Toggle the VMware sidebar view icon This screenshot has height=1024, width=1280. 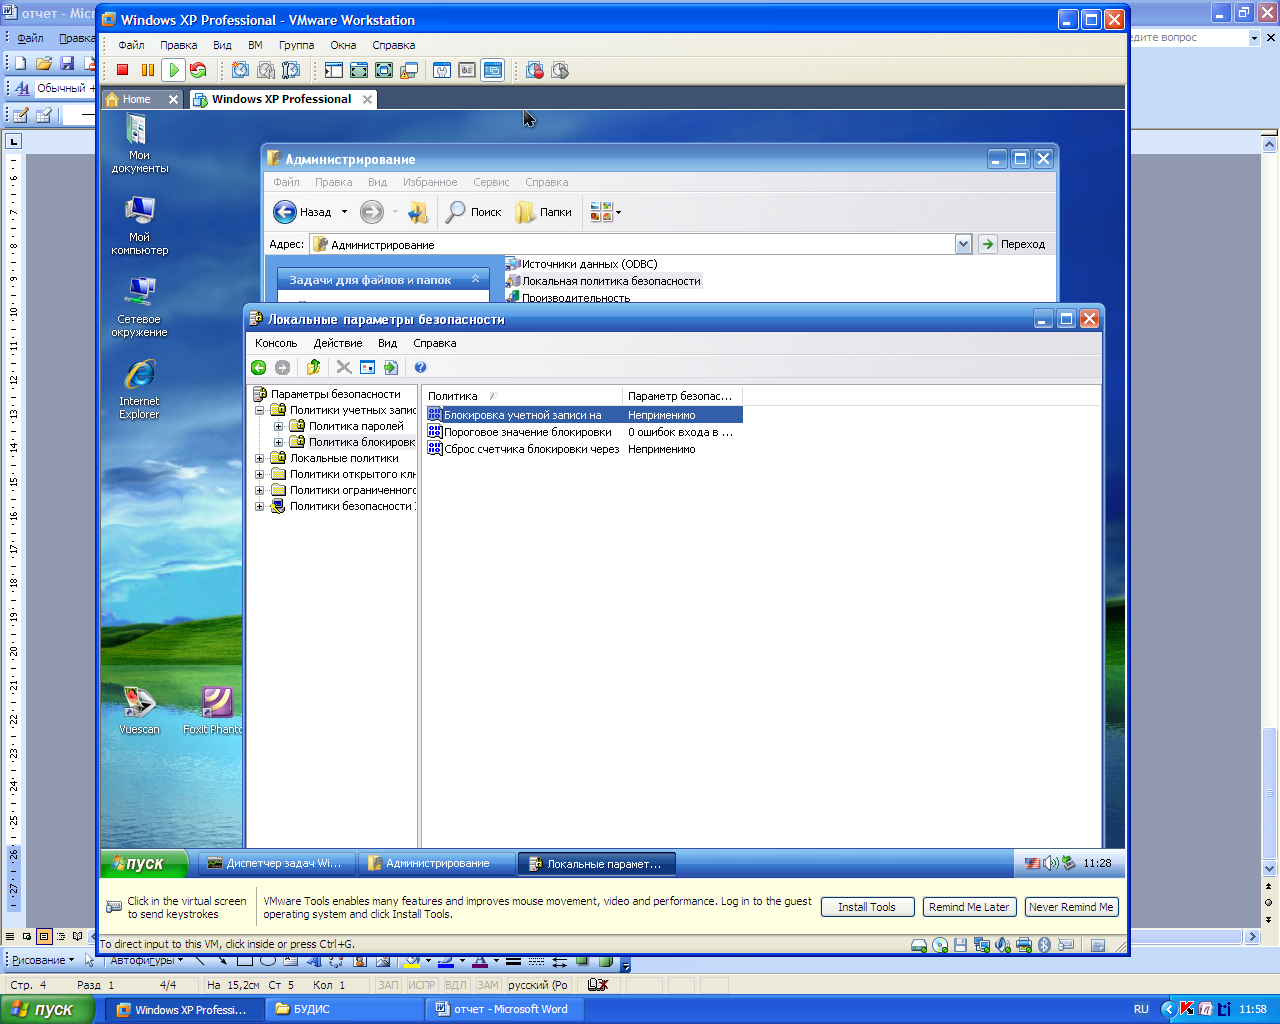333,70
